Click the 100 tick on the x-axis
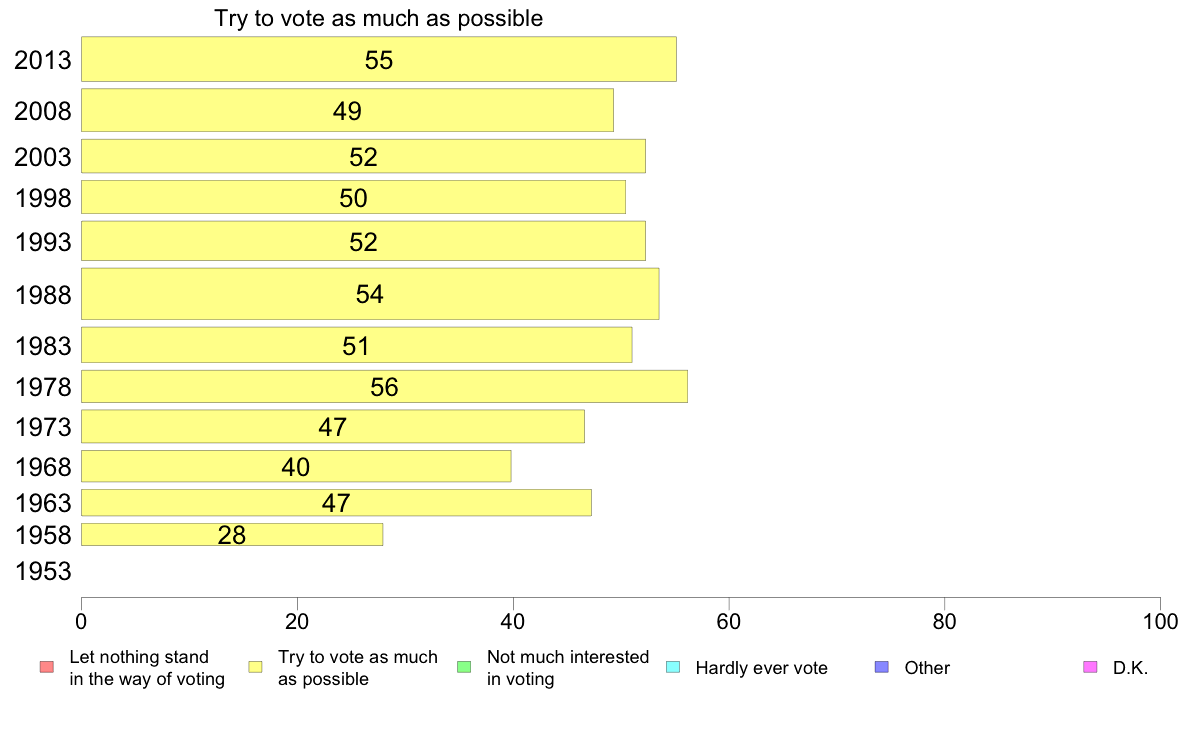Viewport: 1188px width, 736px height. pos(1160,622)
